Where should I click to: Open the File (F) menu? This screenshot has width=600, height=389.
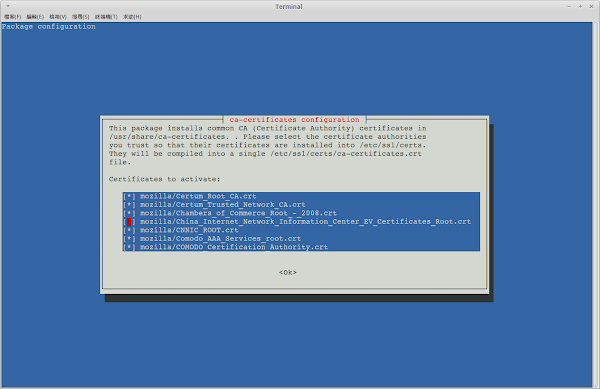click(13, 17)
